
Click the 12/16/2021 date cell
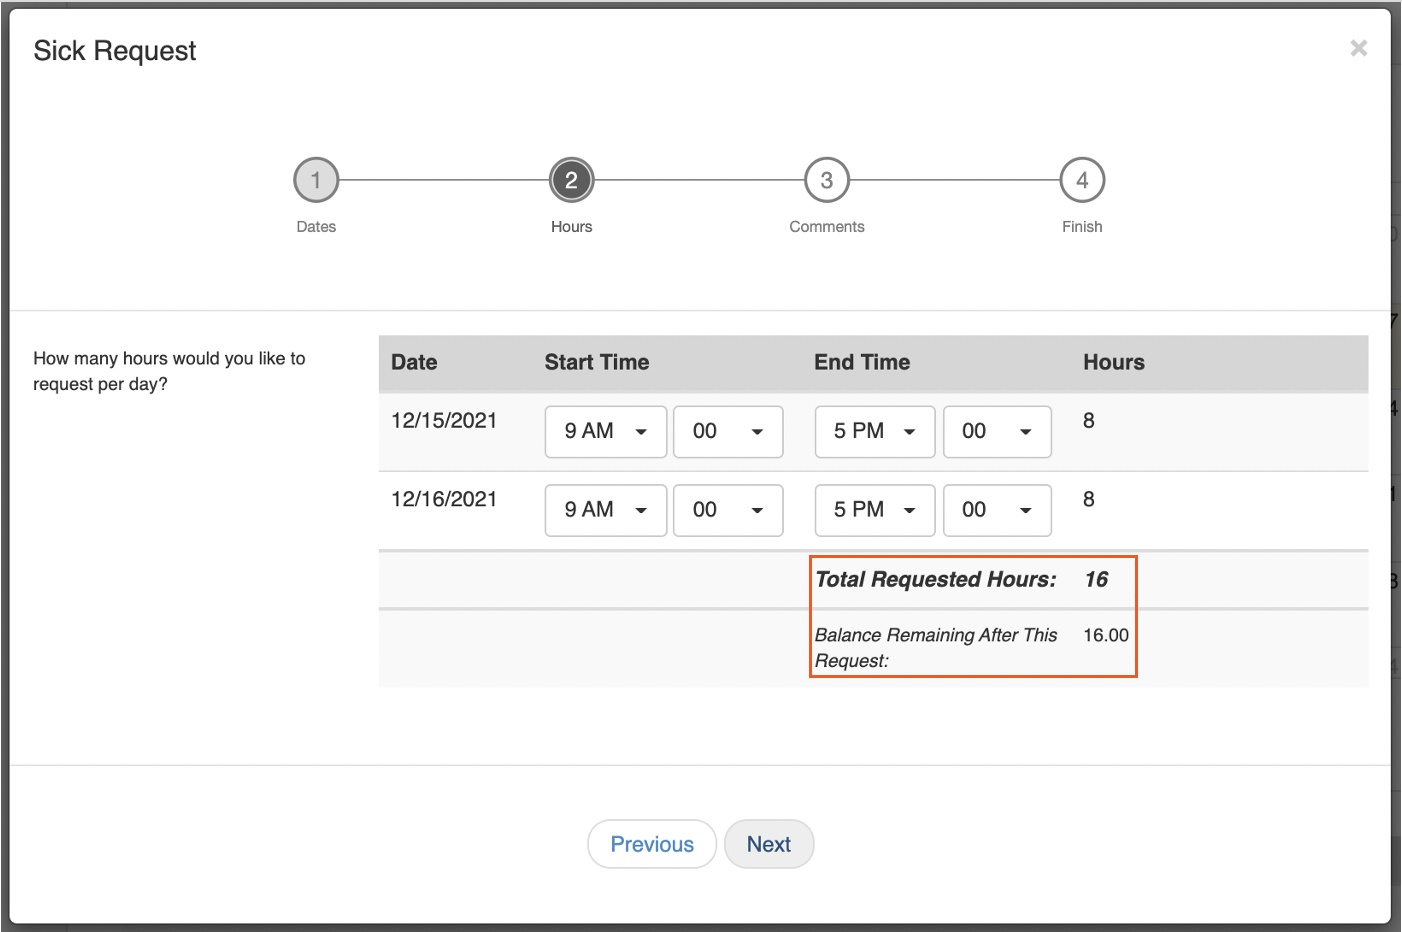(444, 499)
